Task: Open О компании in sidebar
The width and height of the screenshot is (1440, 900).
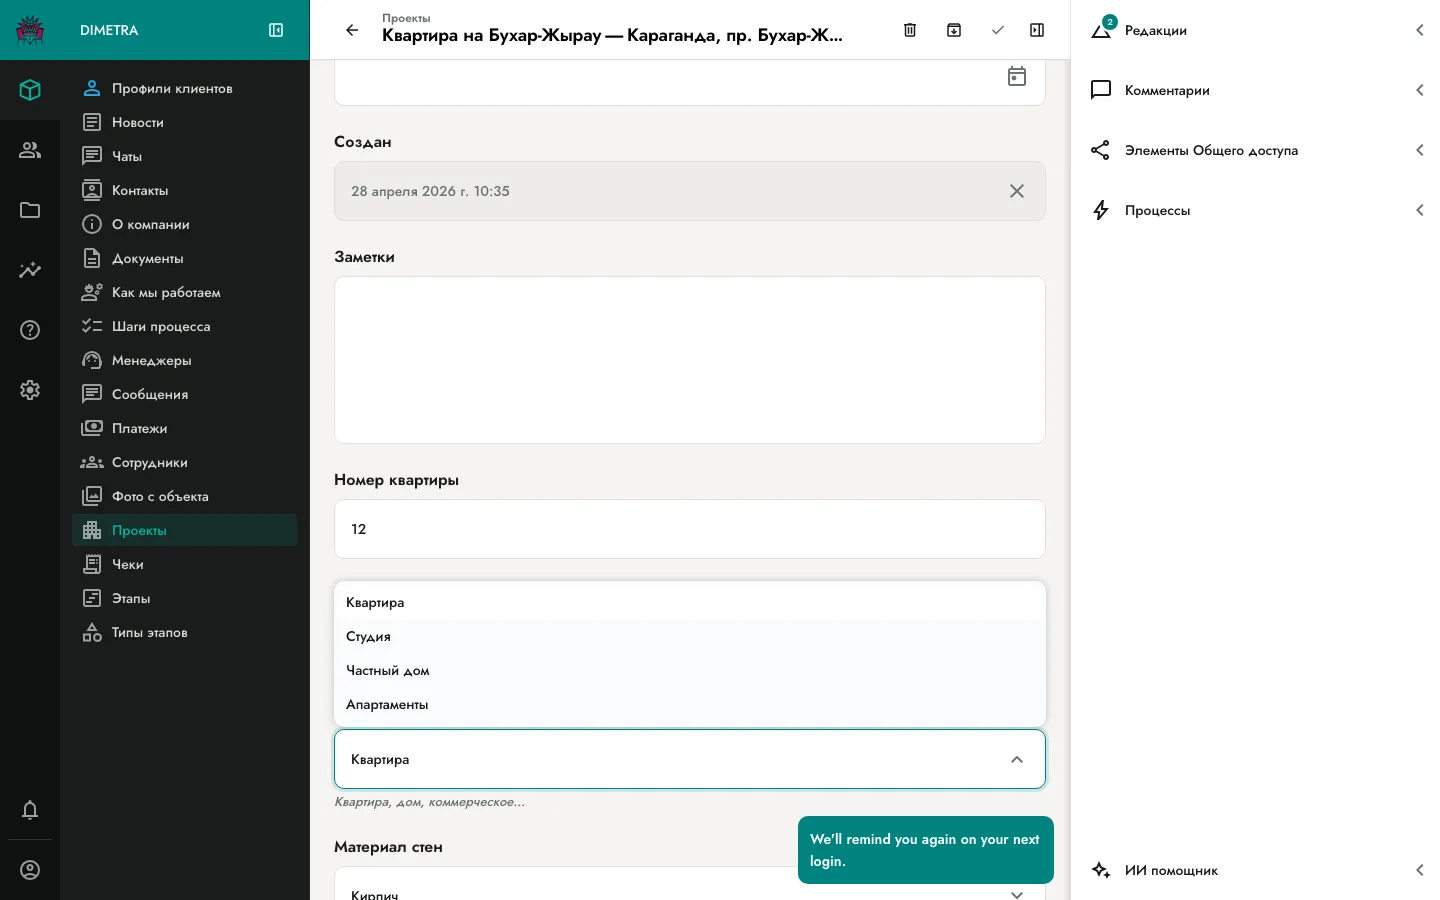Action: point(185,224)
